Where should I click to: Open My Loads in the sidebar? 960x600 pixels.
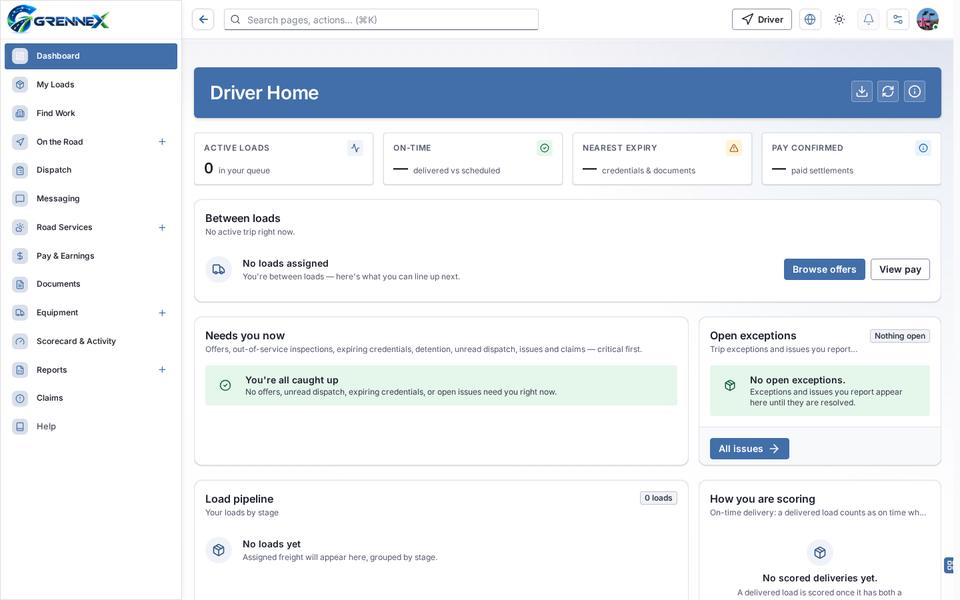coord(91,84)
